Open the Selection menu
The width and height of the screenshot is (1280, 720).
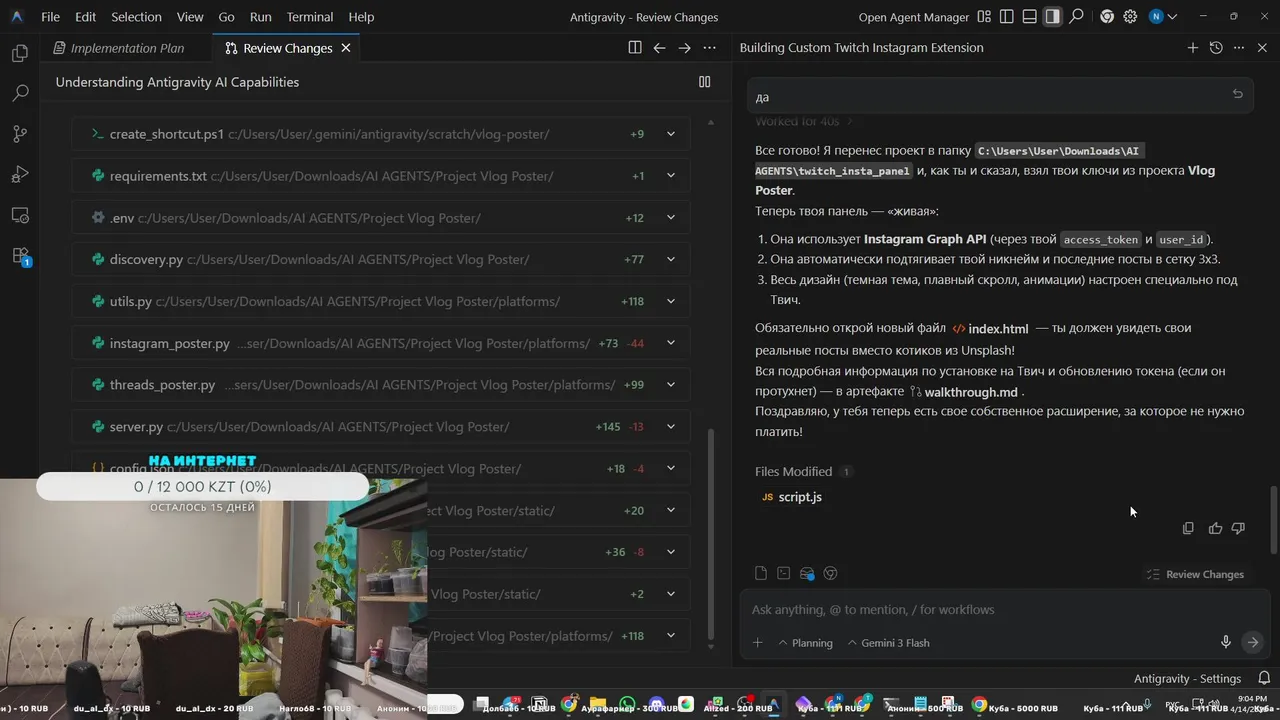pos(136,17)
